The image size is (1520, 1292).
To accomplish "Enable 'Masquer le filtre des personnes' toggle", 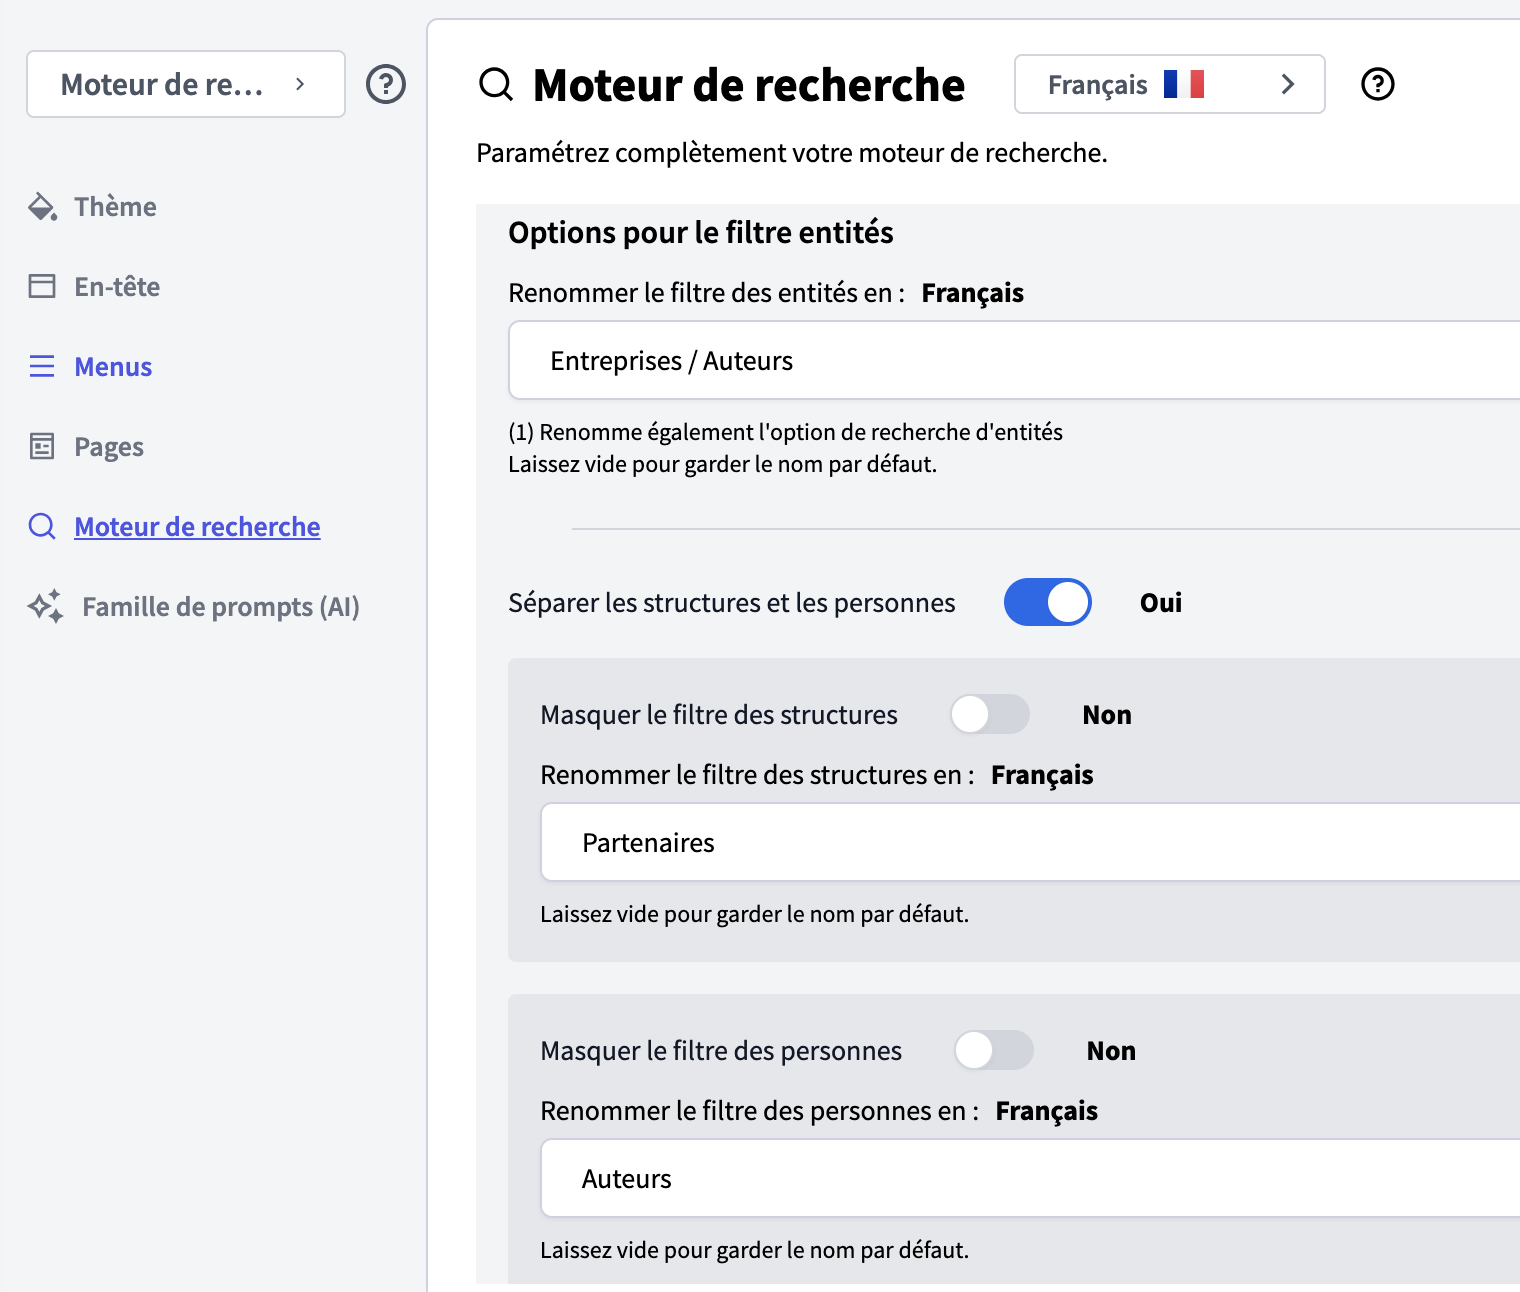I will click(x=993, y=1051).
